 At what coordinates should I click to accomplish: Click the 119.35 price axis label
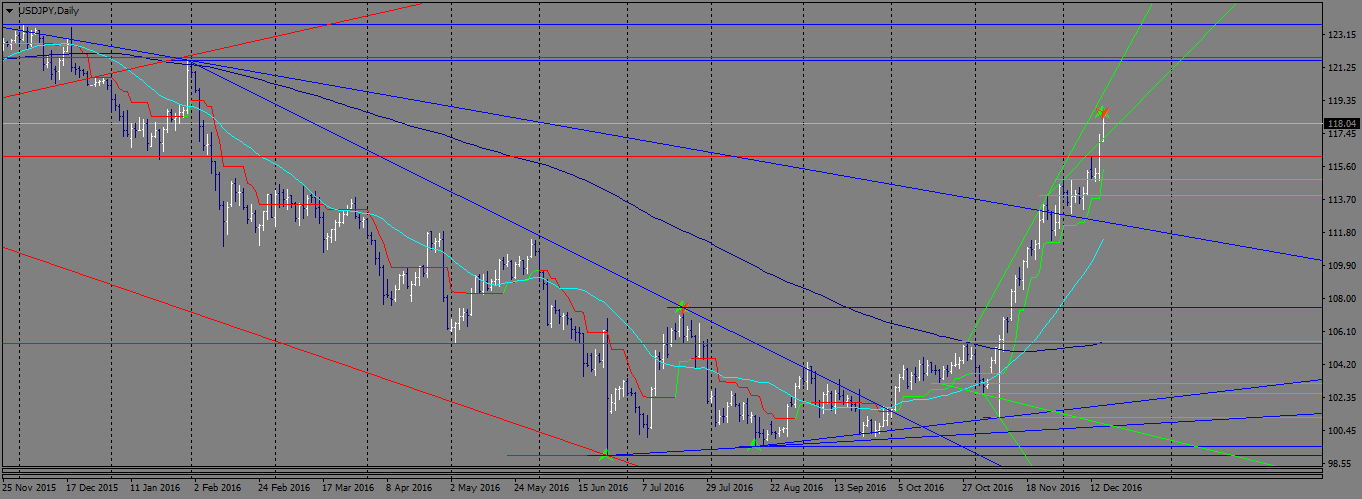(1341, 101)
